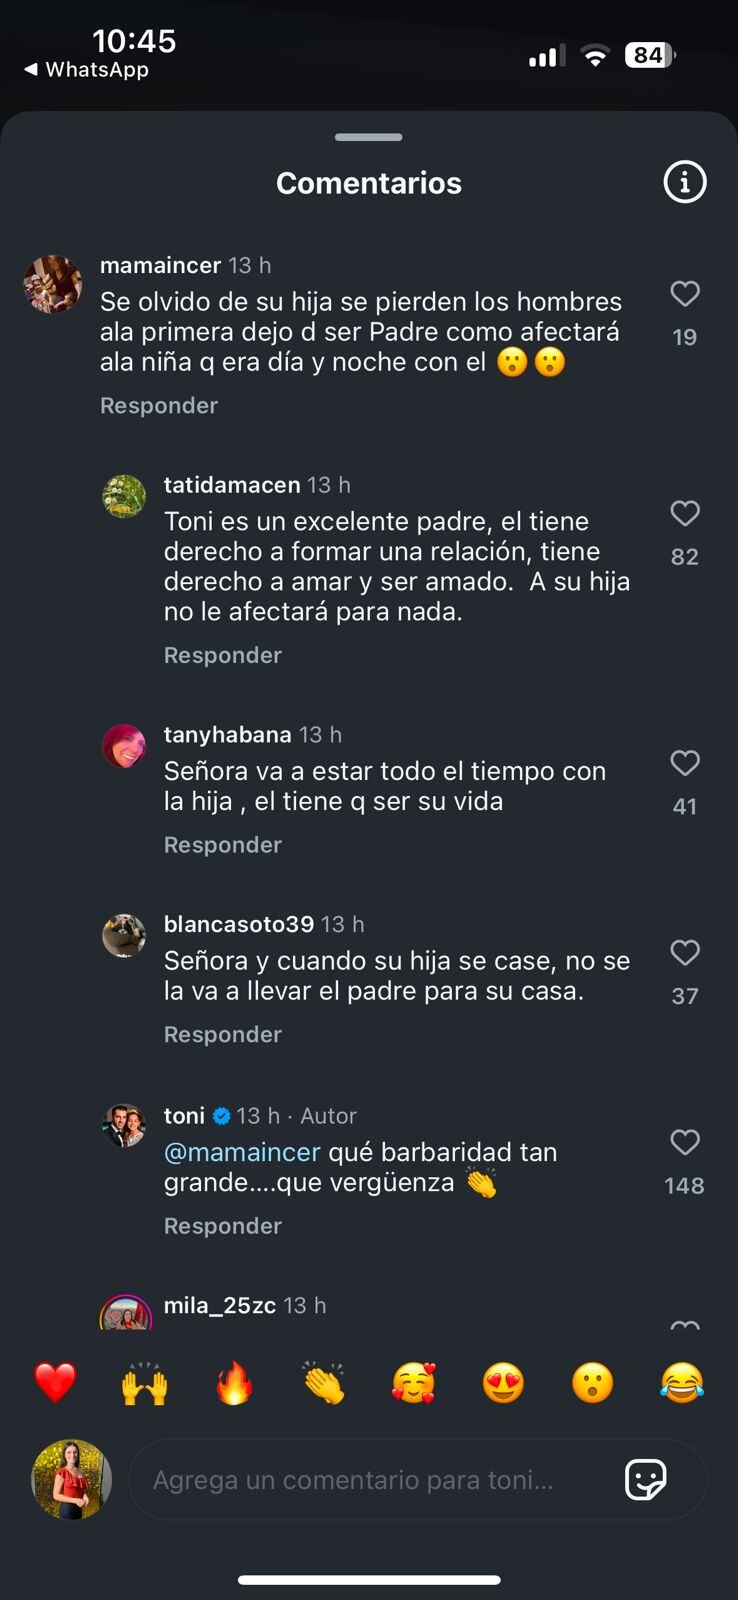Open the comments info icon

[x=684, y=183]
